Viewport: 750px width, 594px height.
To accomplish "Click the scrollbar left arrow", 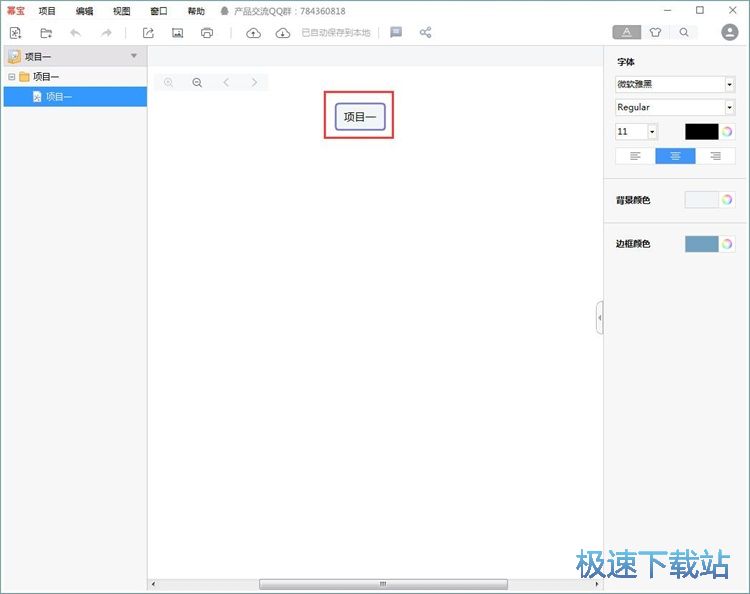I will tap(153, 584).
